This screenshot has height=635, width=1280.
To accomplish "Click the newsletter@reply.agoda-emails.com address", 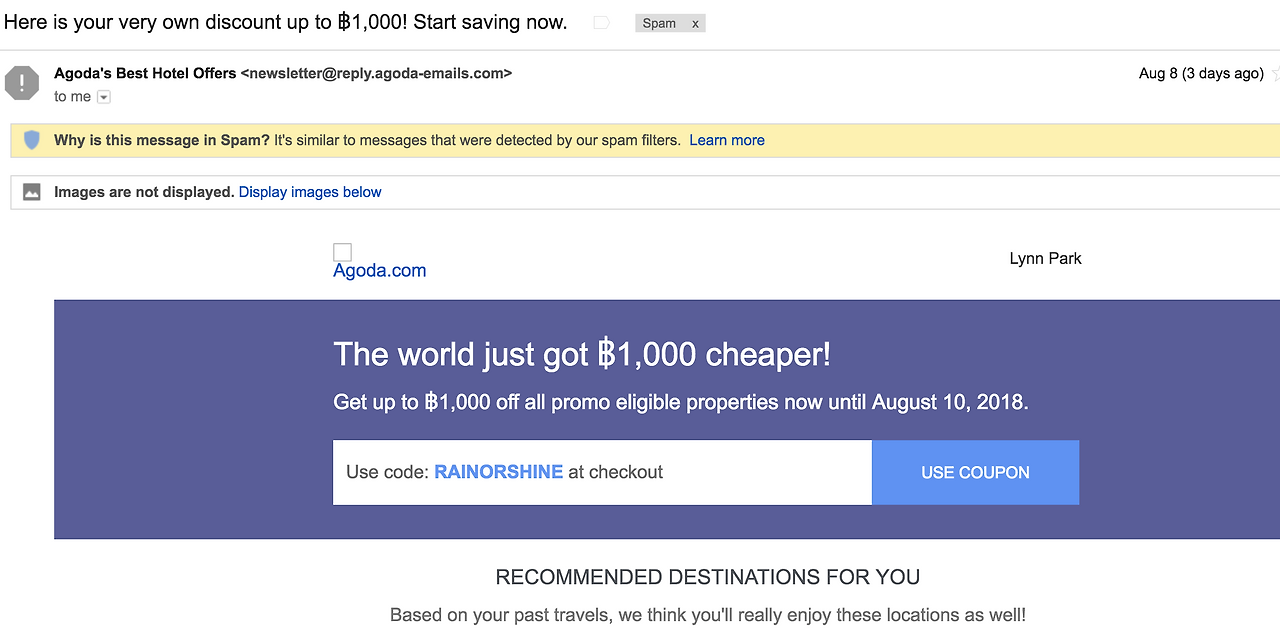I will tap(376, 73).
